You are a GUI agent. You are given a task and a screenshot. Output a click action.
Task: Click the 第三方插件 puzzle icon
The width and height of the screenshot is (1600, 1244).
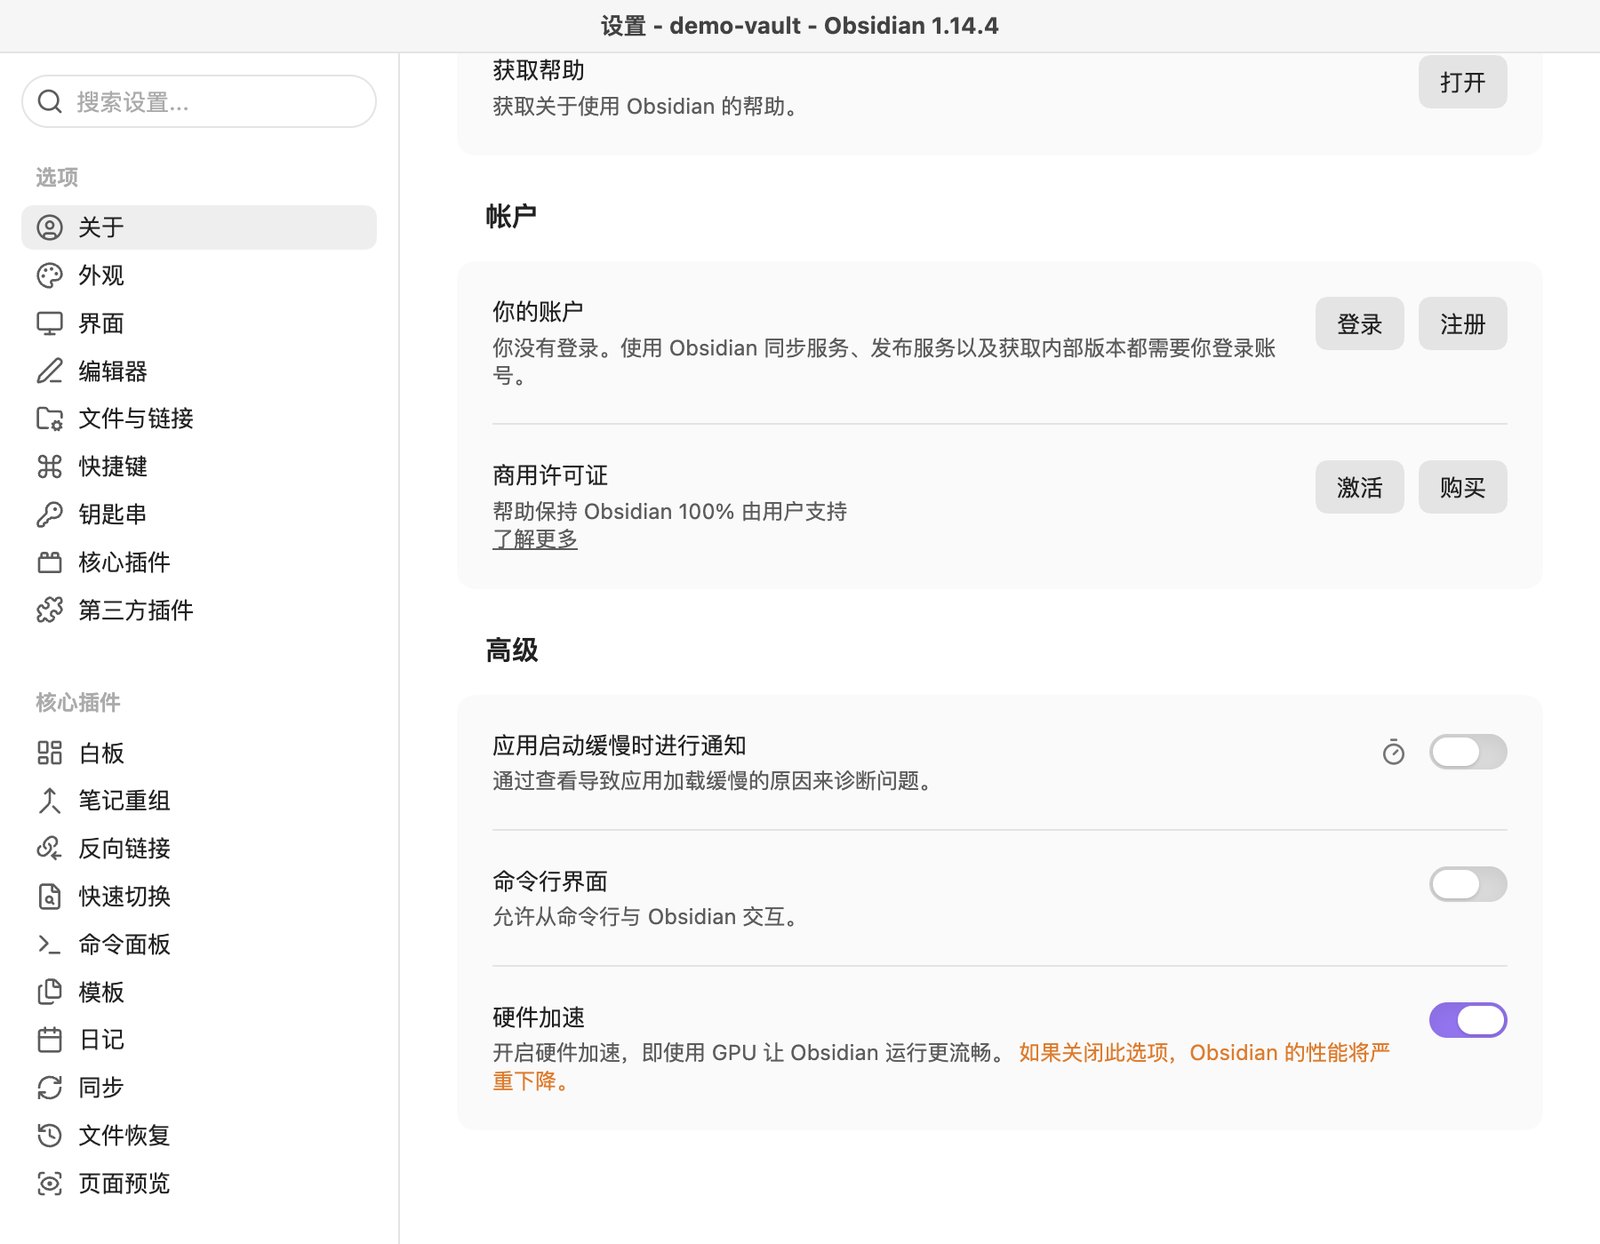coord(50,610)
